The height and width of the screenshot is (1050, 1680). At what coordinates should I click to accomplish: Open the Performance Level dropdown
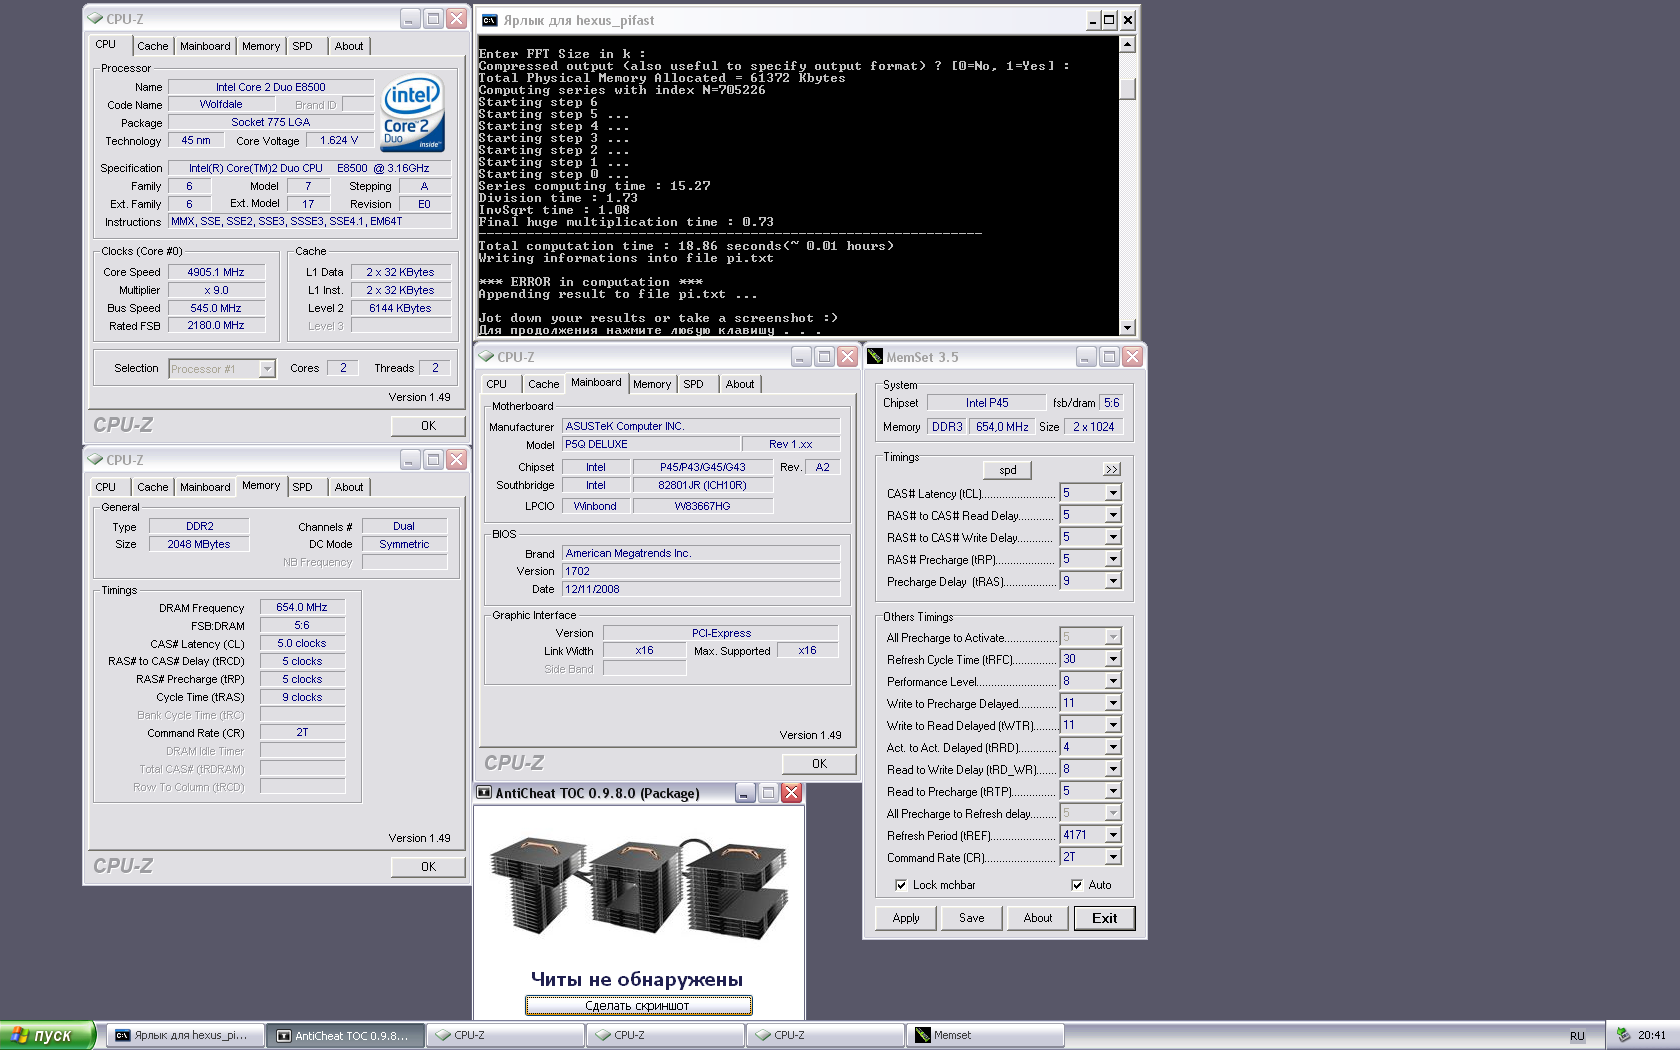click(1113, 681)
